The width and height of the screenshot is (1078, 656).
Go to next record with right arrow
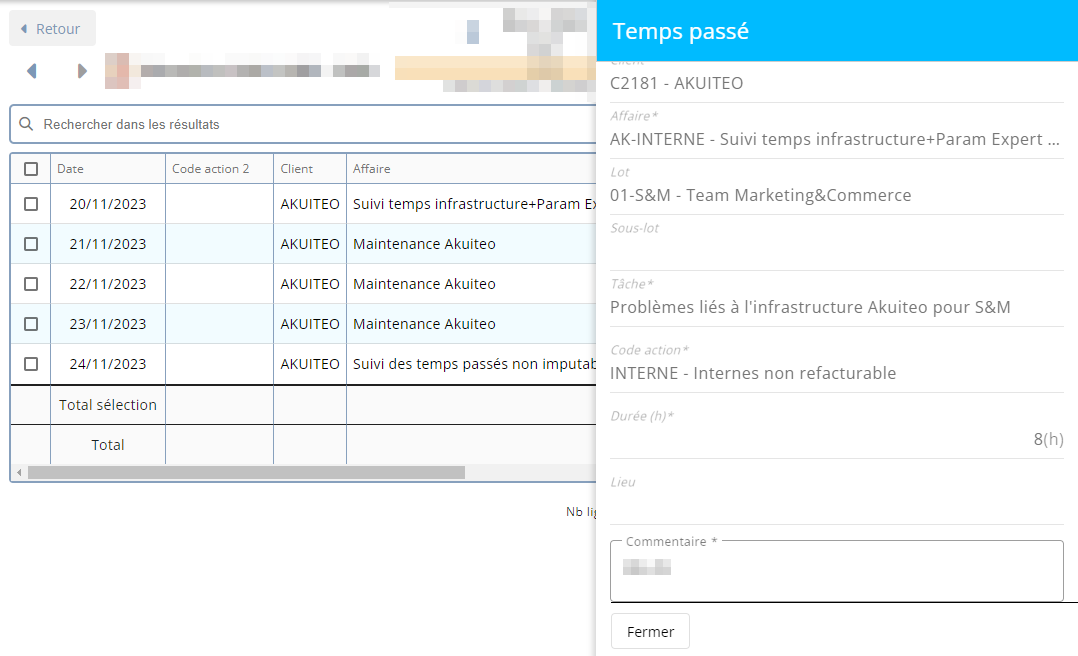coord(82,71)
